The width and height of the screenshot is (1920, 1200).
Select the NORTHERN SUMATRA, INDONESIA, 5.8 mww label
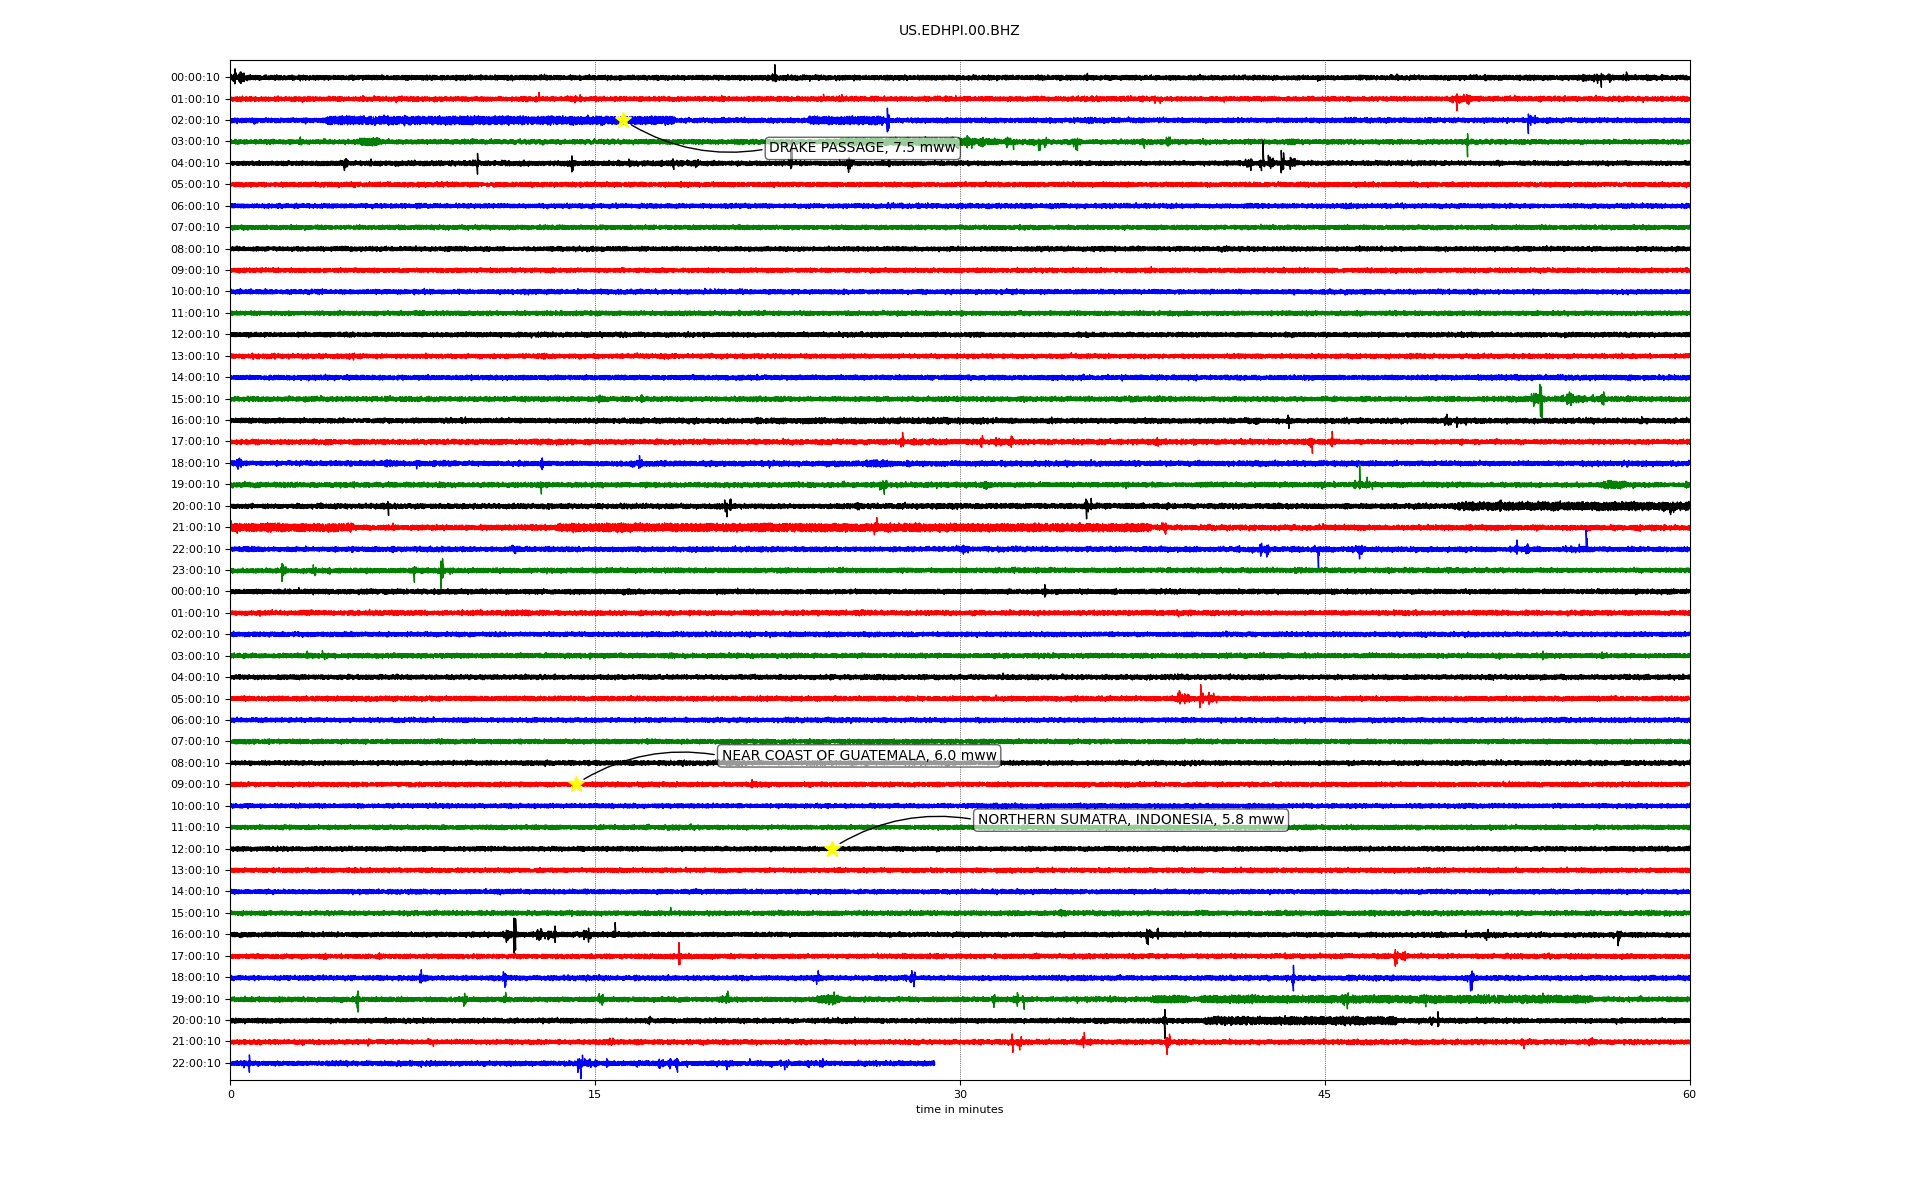pyautogui.click(x=1131, y=820)
